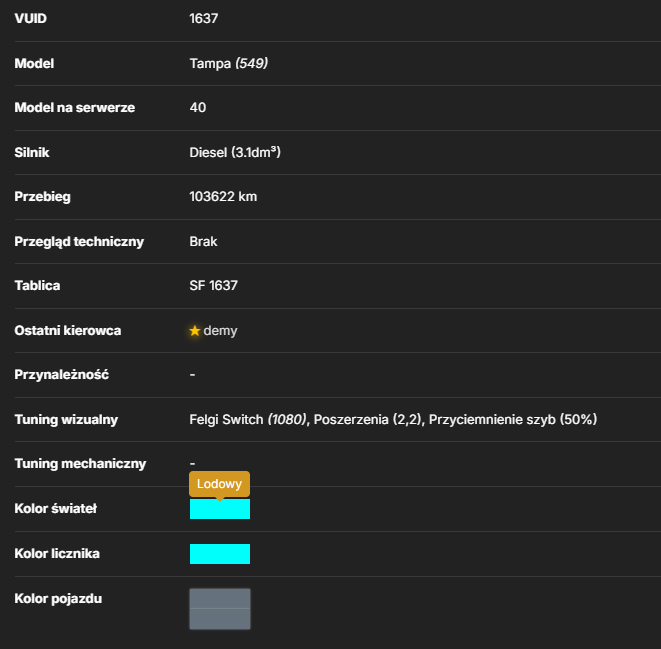Click the Ostatni kierowca row label
This screenshot has width=661, height=649.
click(67, 331)
